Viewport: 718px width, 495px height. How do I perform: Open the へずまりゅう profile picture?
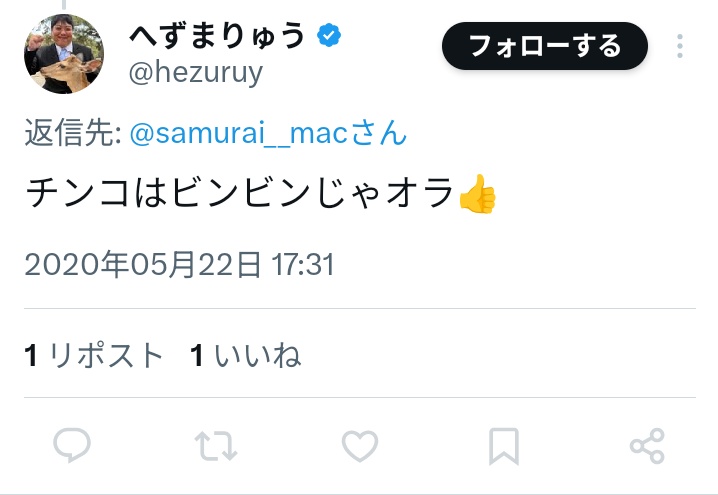64,54
